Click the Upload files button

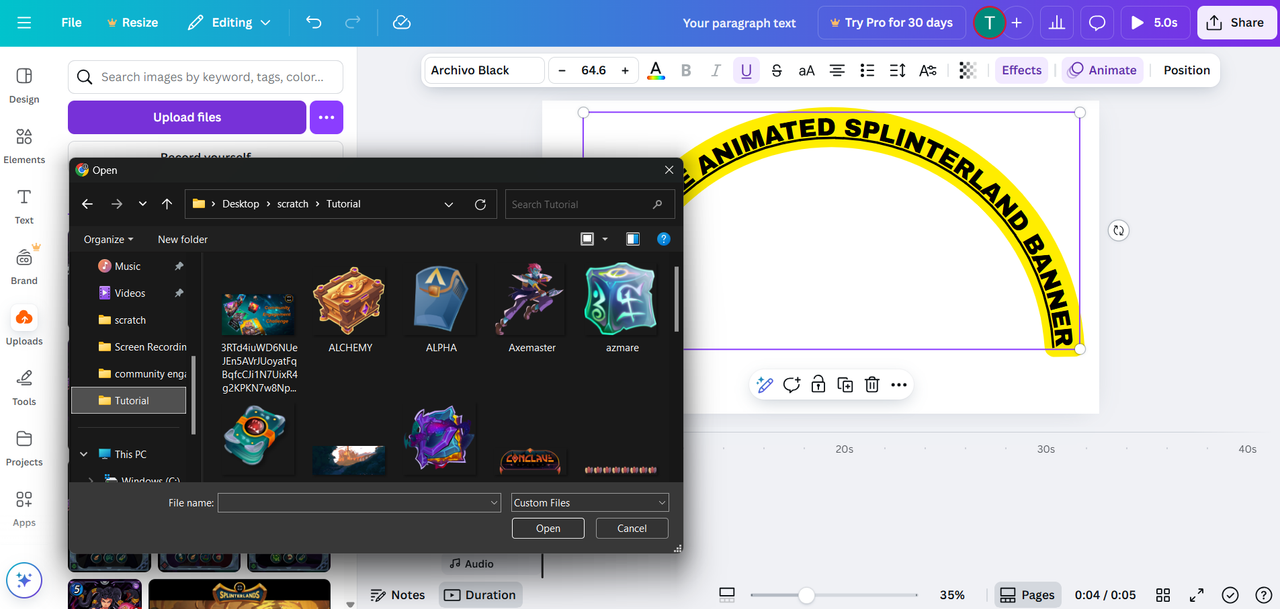pyautogui.click(x=187, y=117)
